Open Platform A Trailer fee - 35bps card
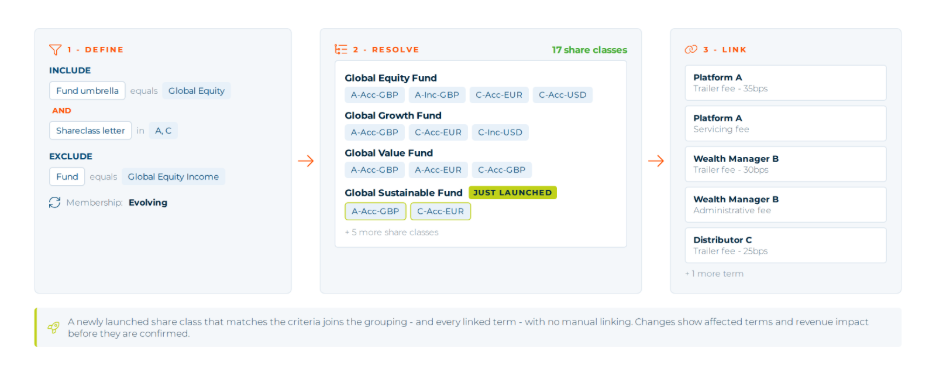936x375 pixels. (785, 83)
